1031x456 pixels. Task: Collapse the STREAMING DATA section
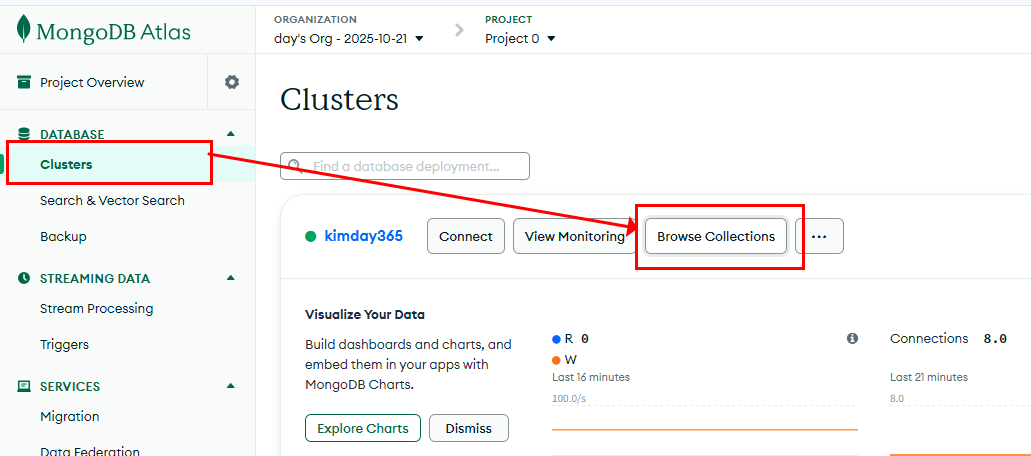pyautogui.click(x=230, y=278)
